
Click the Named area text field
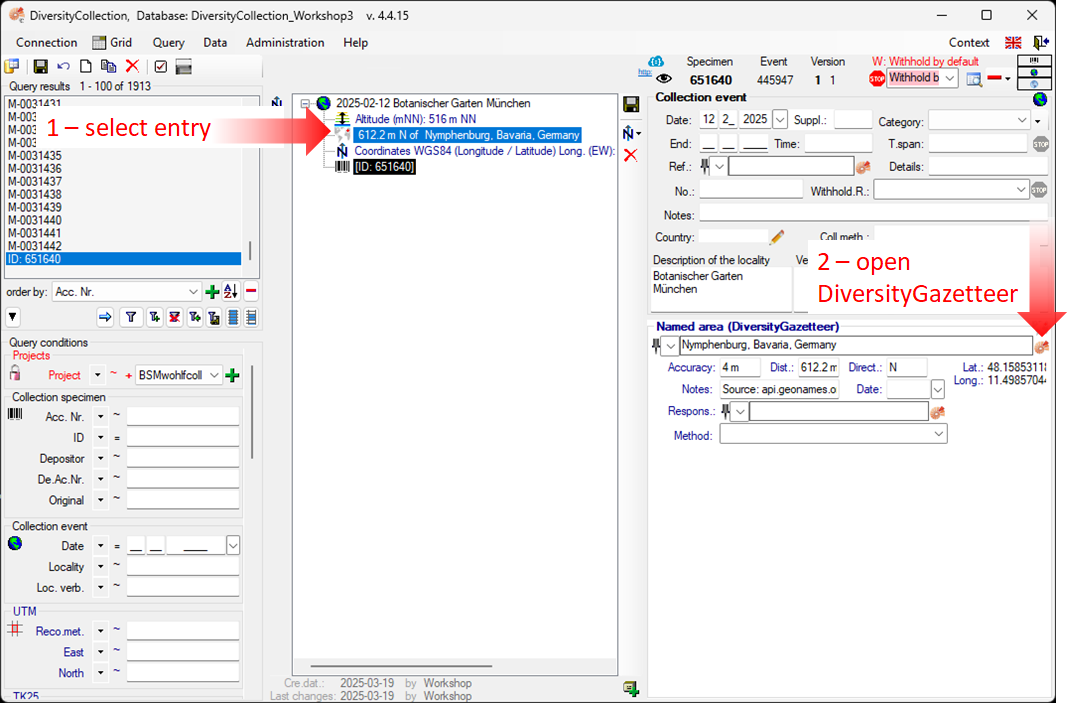coord(855,345)
